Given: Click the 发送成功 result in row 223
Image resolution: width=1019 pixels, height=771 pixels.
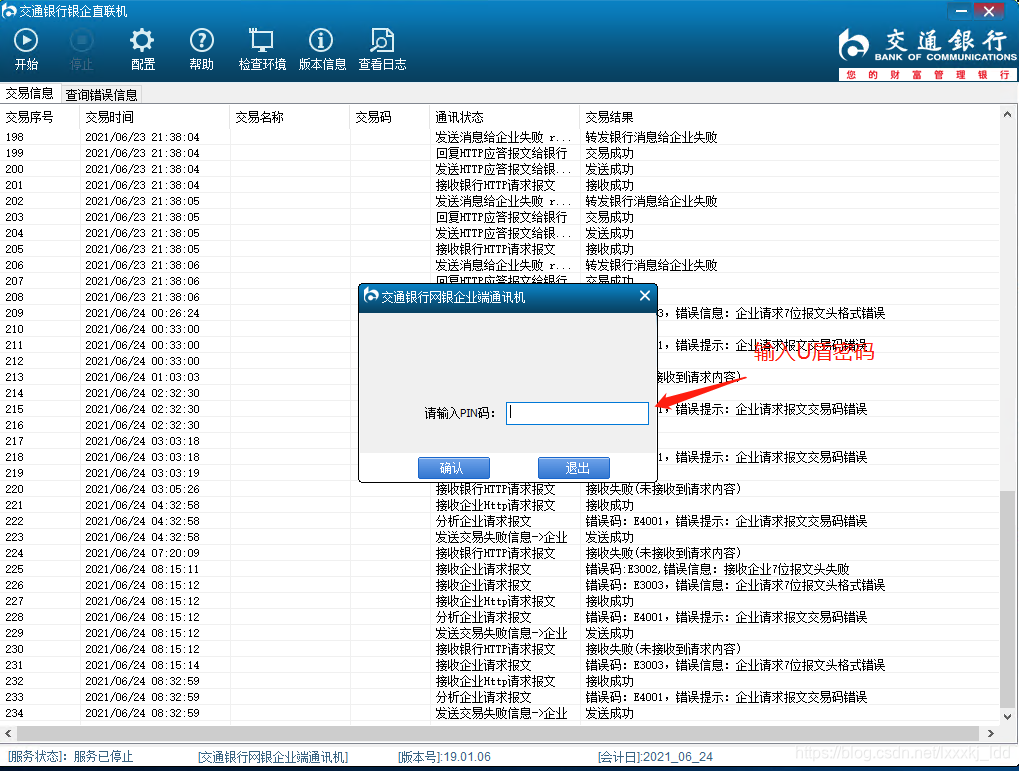Looking at the screenshot, I should (610, 538).
